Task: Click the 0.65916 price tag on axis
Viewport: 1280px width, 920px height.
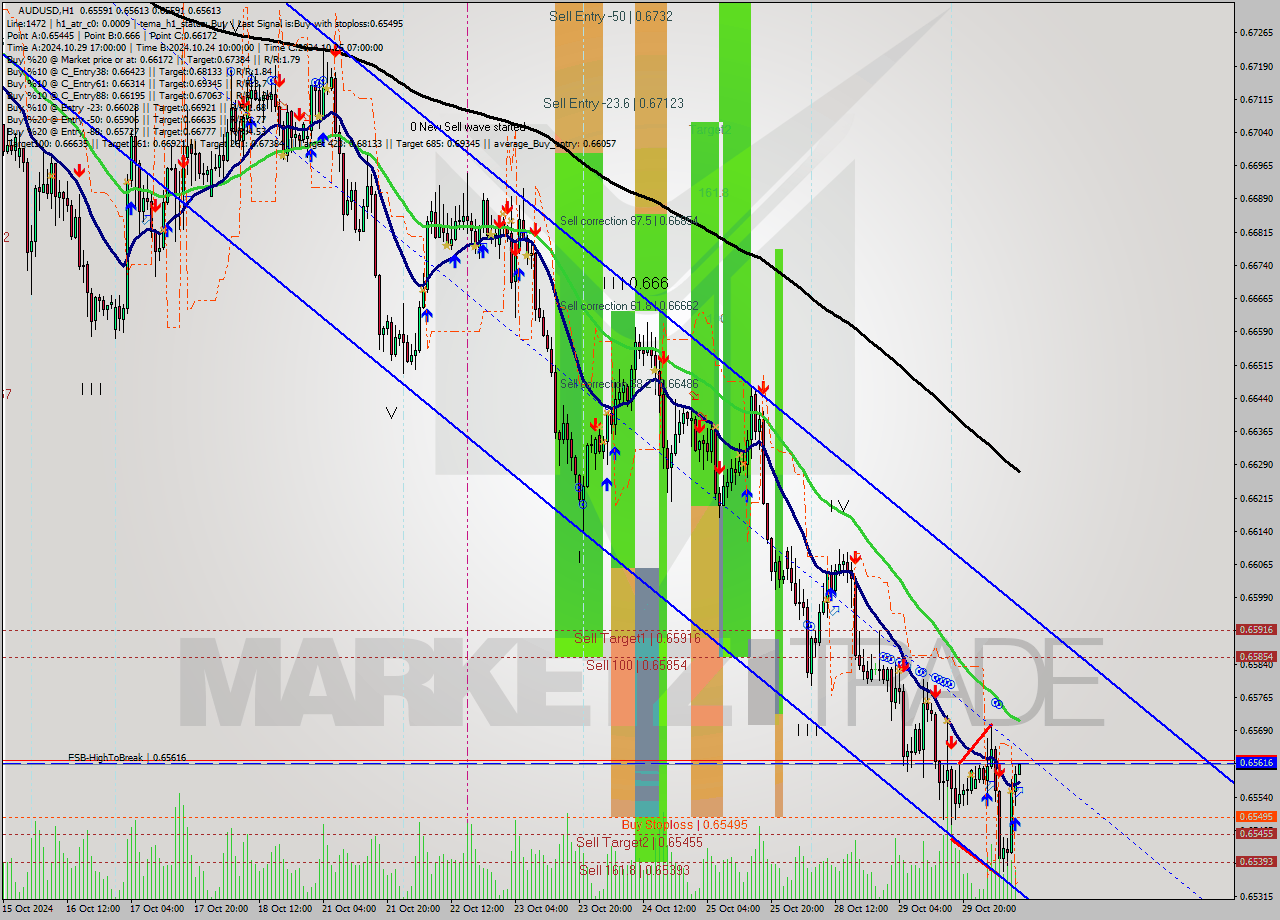Action: coord(1256,630)
